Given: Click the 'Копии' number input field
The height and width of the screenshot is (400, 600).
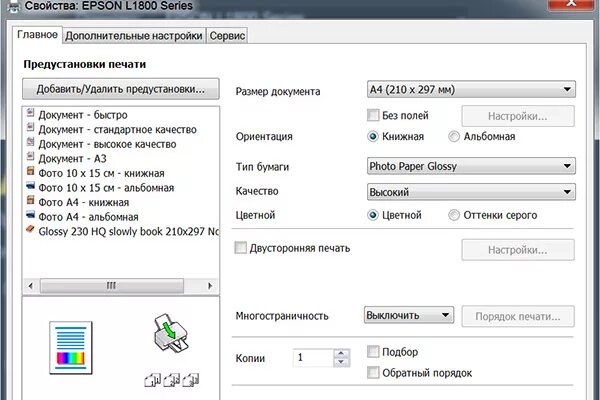Looking at the screenshot, I should pyautogui.click(x=313, y=358).
